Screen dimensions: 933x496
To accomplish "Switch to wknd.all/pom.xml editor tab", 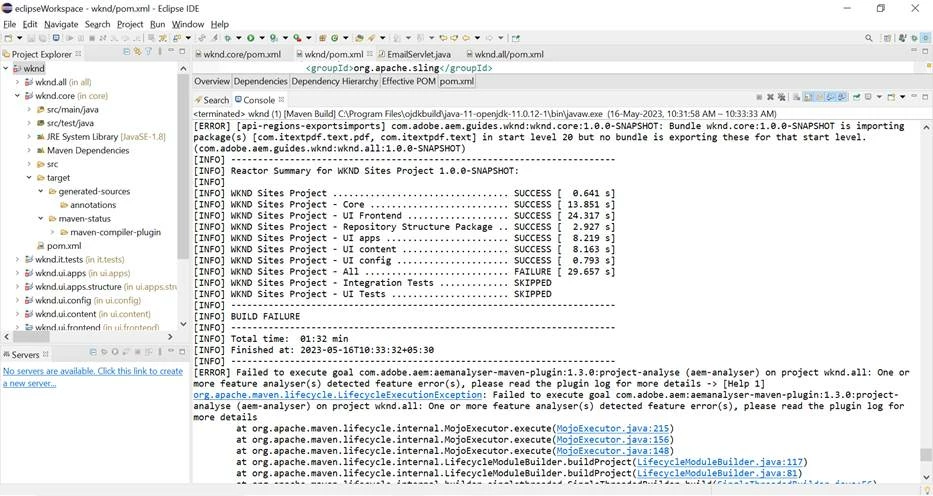I will click(505, 54).
